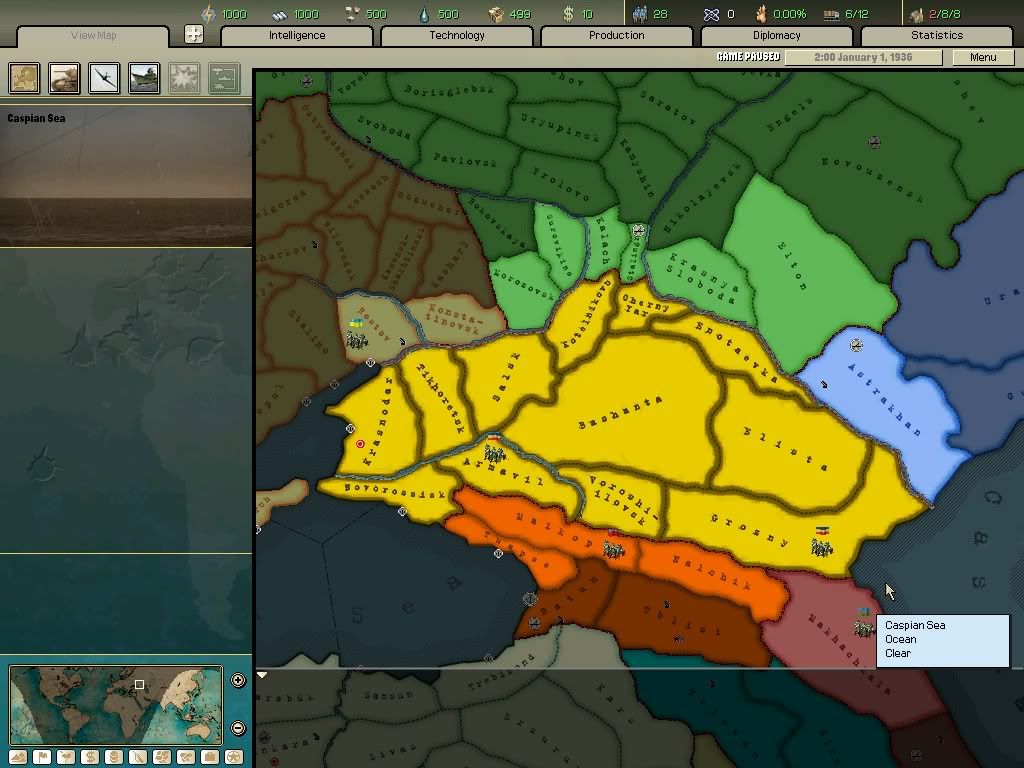Switch to the View Map tab
The image size is (1024, 768).
click(x=93, y=36)
